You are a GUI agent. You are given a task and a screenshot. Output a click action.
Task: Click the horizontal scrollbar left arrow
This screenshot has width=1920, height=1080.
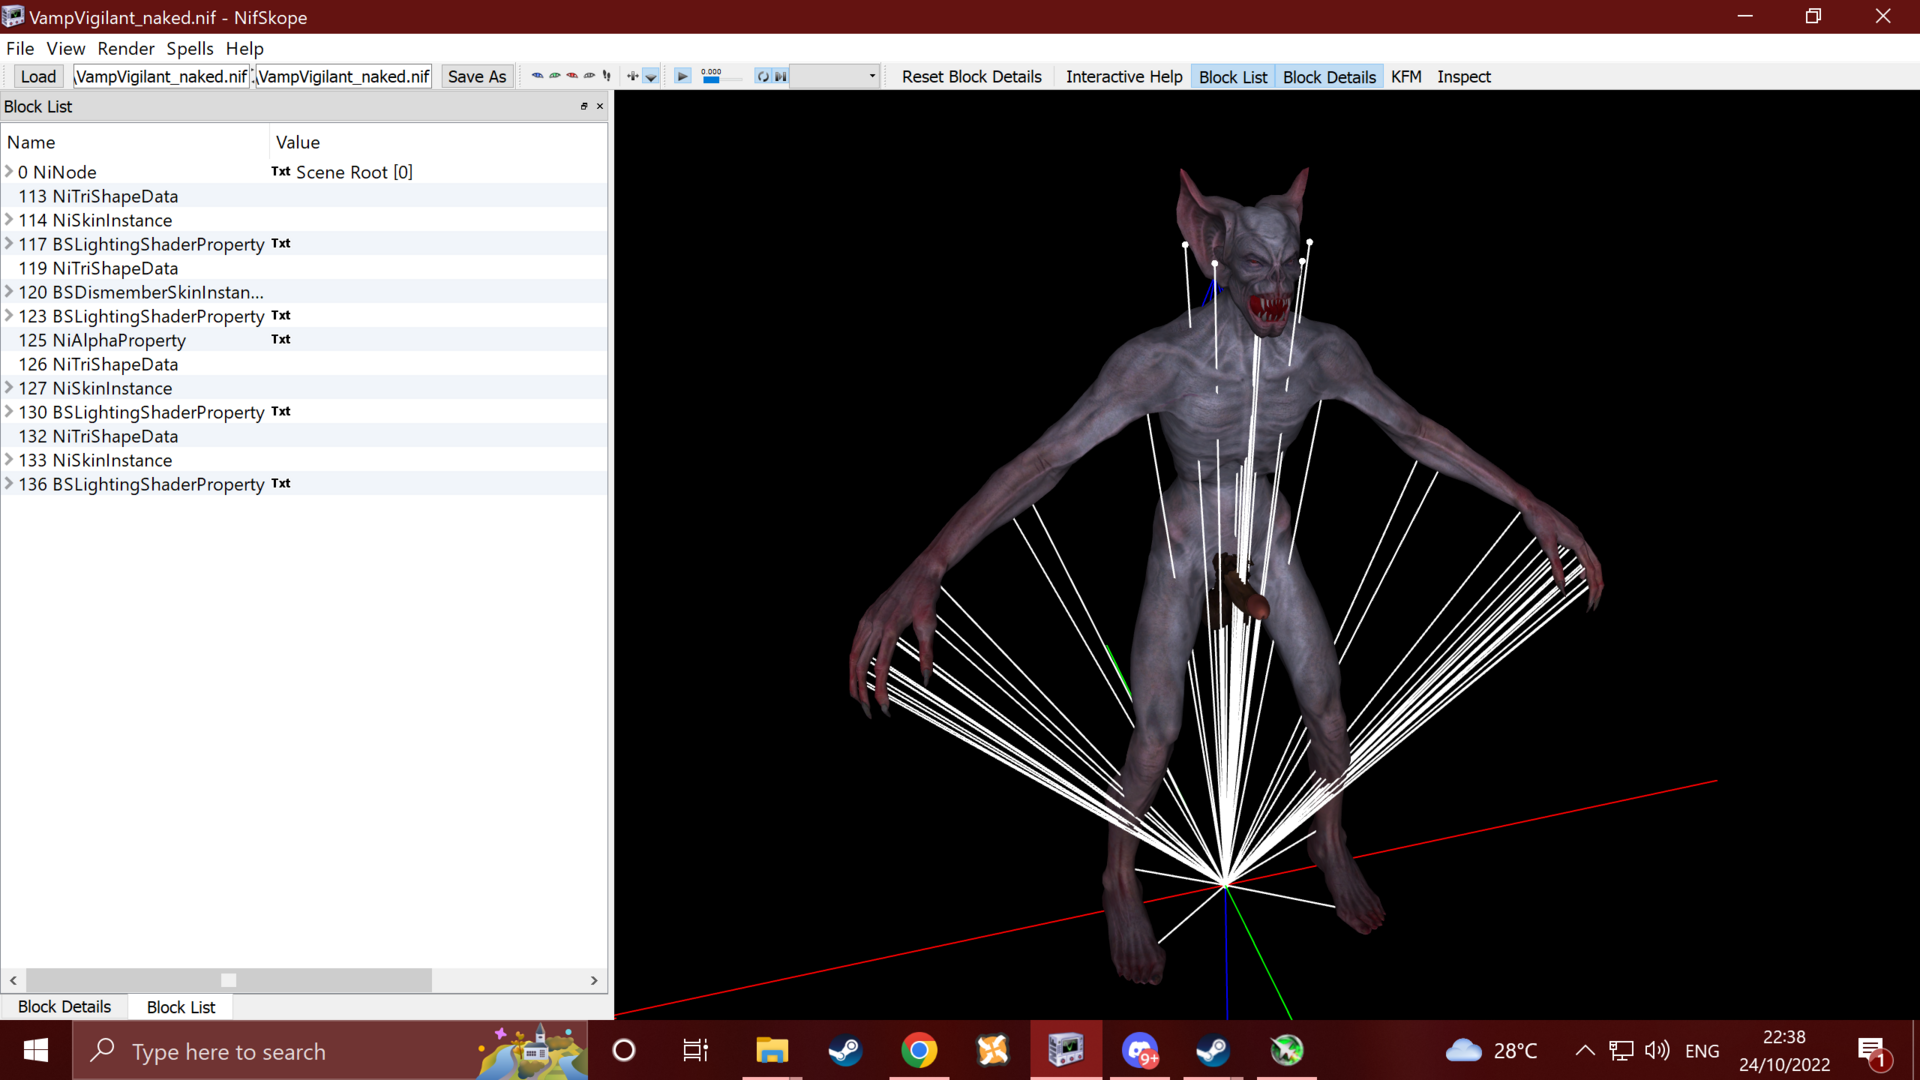[13, 980]
